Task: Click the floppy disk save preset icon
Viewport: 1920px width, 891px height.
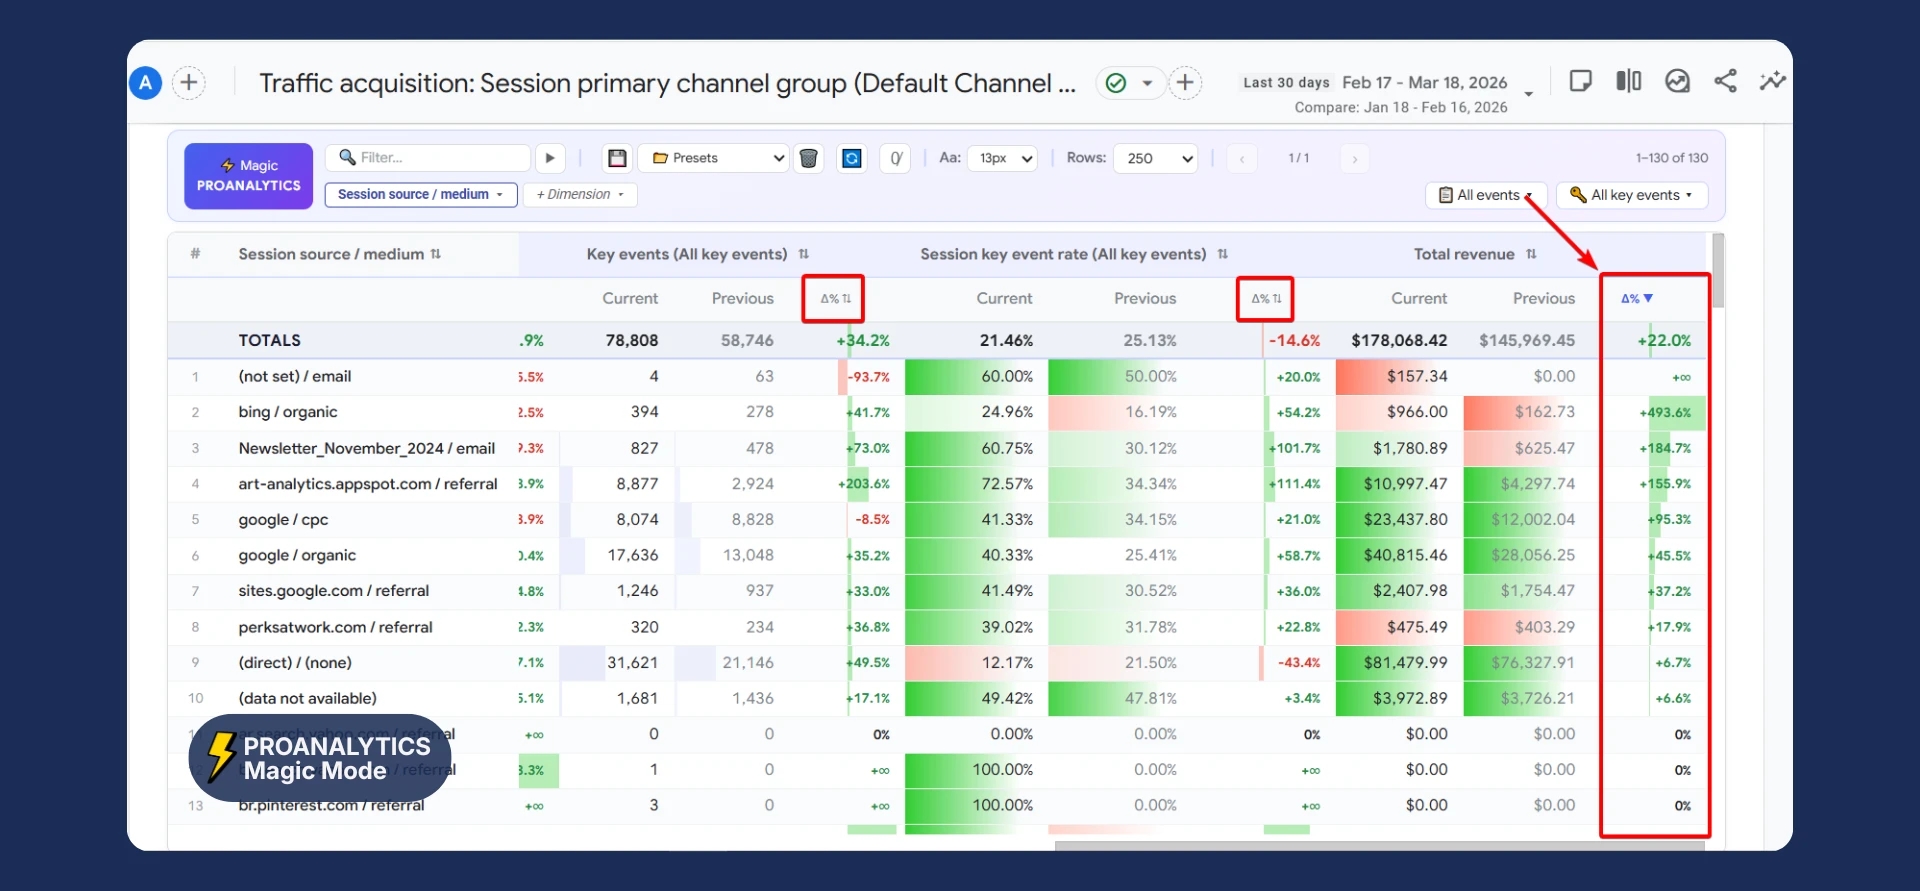Action: (x=617, y=158)
